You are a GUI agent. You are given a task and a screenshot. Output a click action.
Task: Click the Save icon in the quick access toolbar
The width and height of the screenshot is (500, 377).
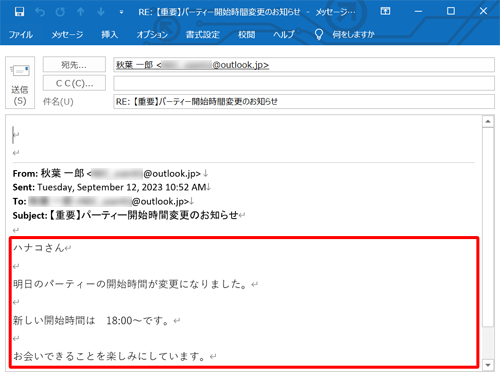click(x=19, y=12)
